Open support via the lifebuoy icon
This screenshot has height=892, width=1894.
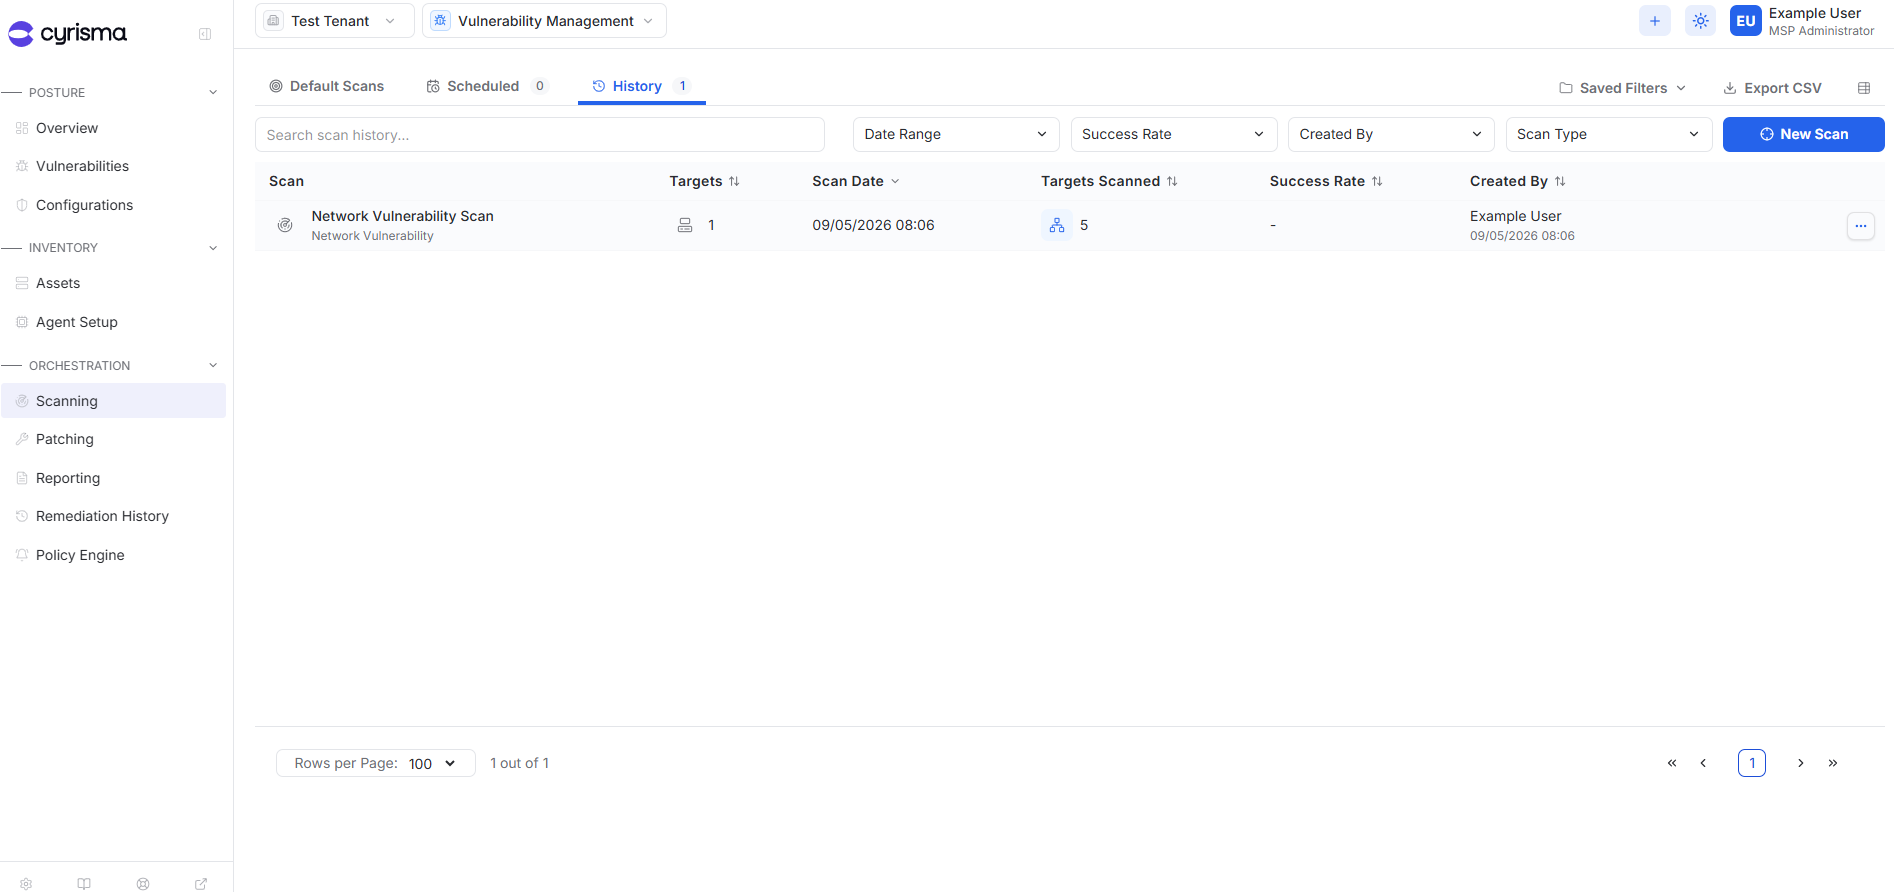[143, 884]
